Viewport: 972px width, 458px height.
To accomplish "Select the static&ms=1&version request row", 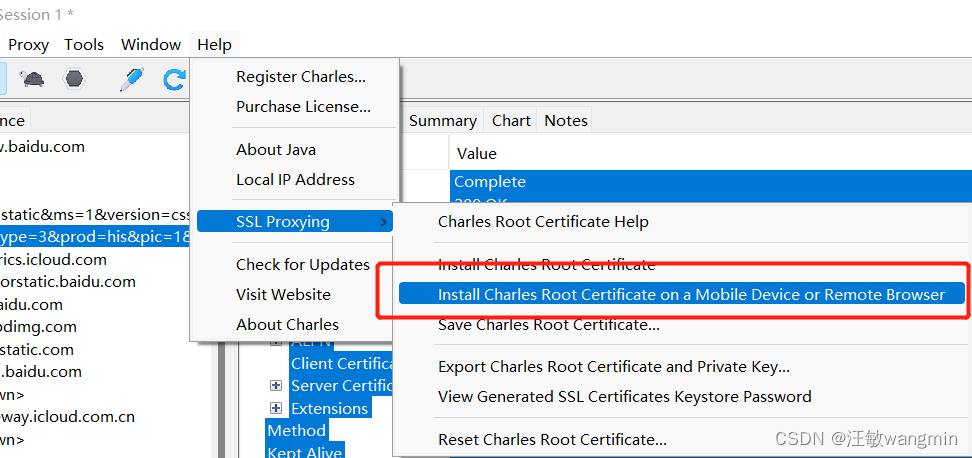I will point(94,214).
